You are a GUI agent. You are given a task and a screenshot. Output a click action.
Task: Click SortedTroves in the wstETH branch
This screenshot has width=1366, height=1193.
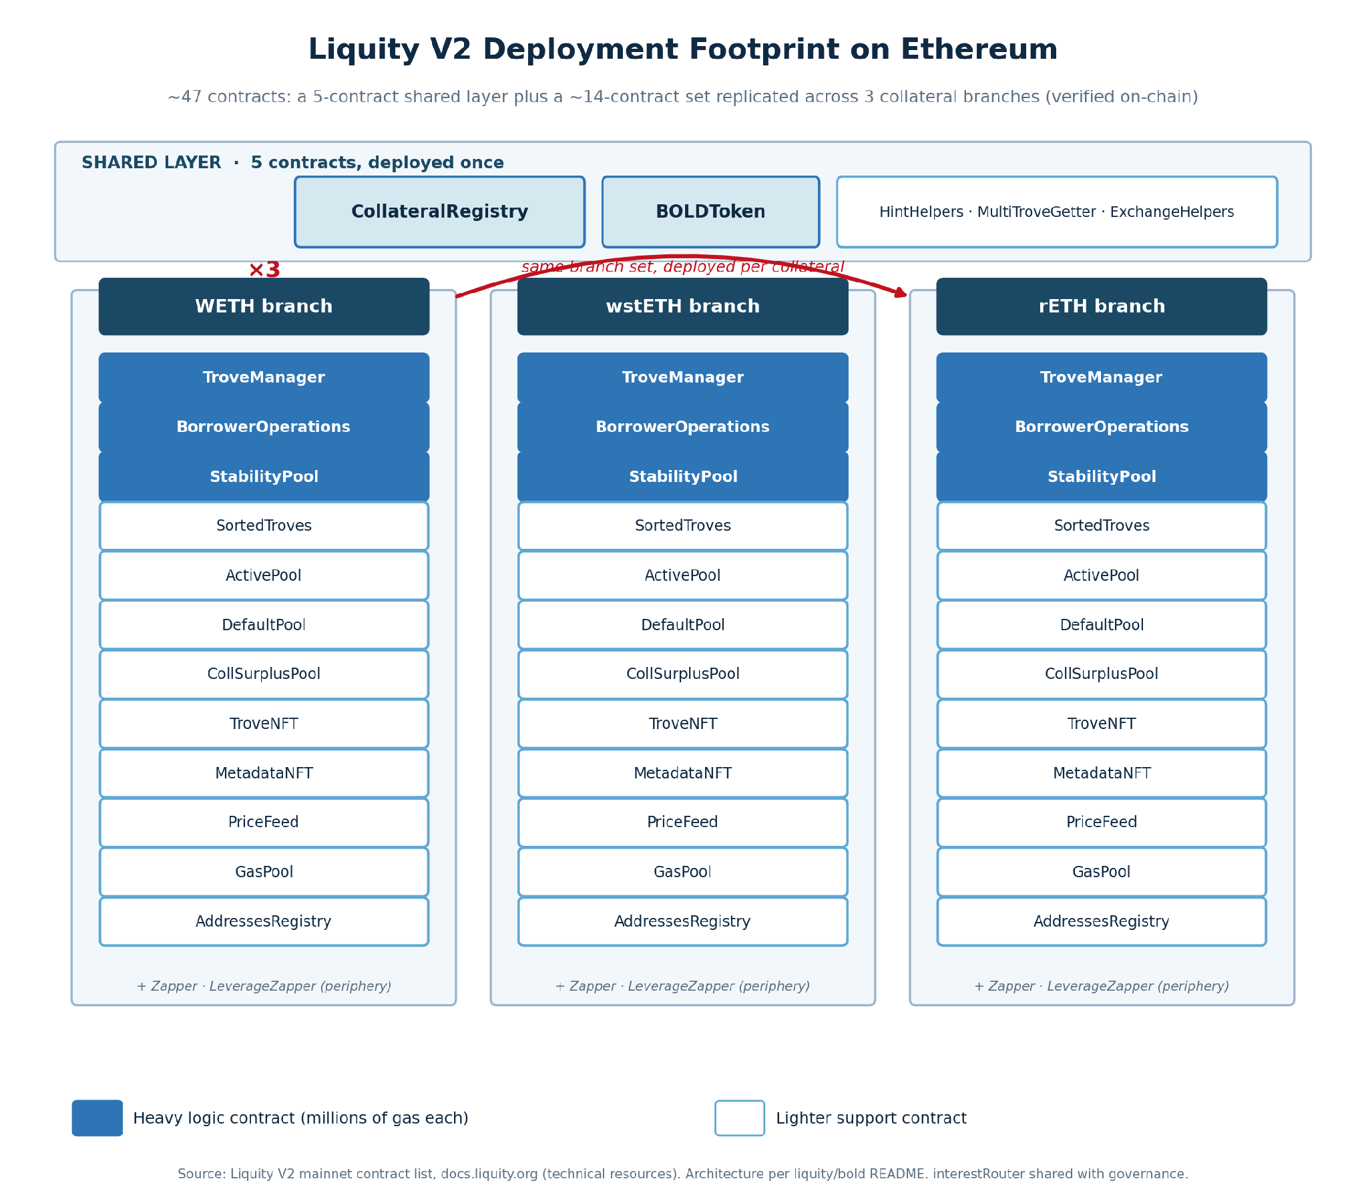point(683,526)
